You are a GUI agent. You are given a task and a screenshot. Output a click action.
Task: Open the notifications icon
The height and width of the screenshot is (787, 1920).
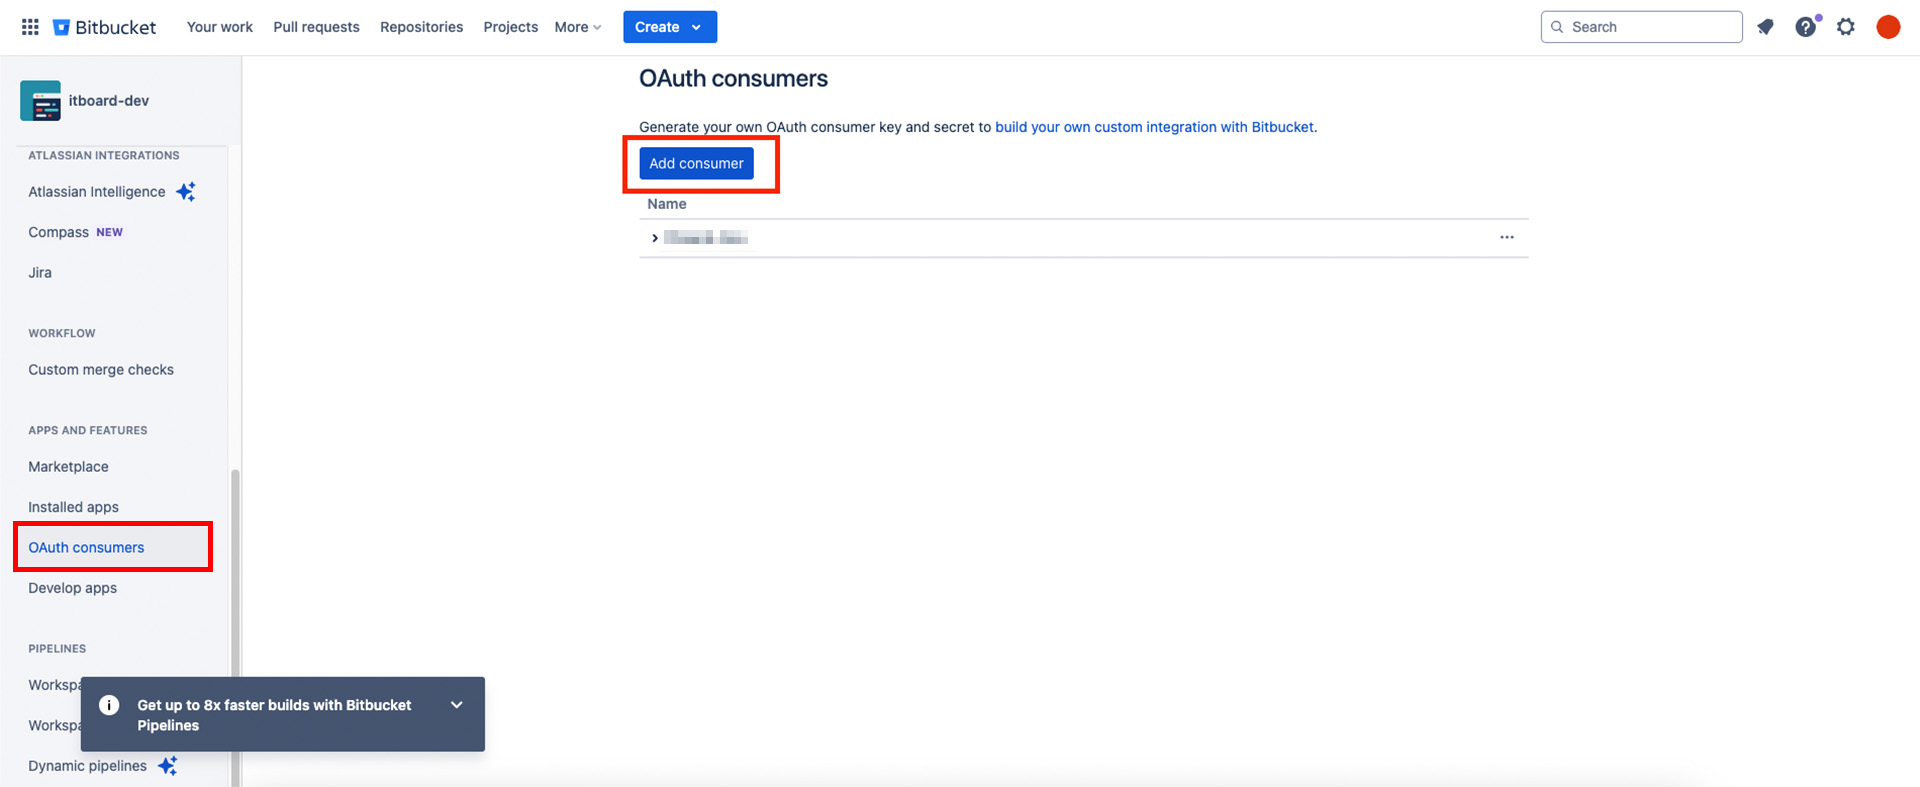(1765, 27)
